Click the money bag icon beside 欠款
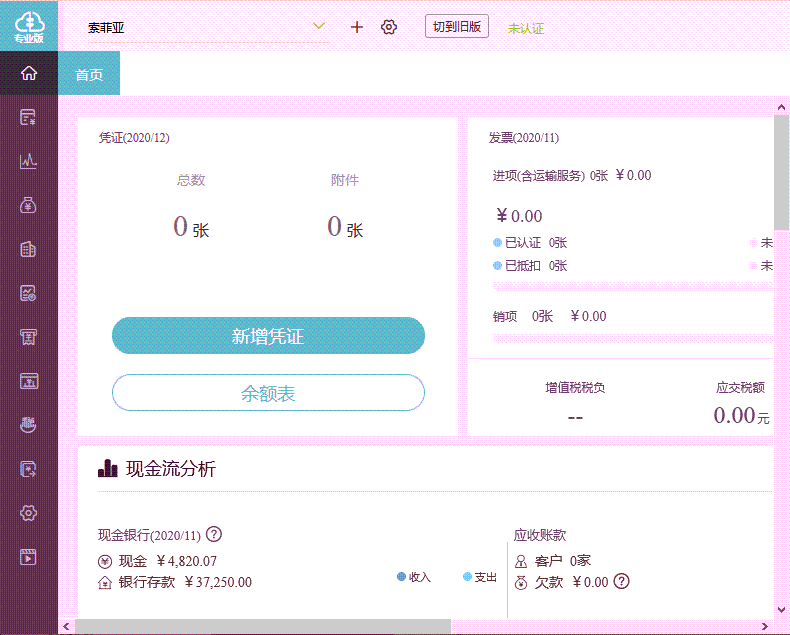Image resolution: width=790 pixels, height=635 pixels. point(521,583)
